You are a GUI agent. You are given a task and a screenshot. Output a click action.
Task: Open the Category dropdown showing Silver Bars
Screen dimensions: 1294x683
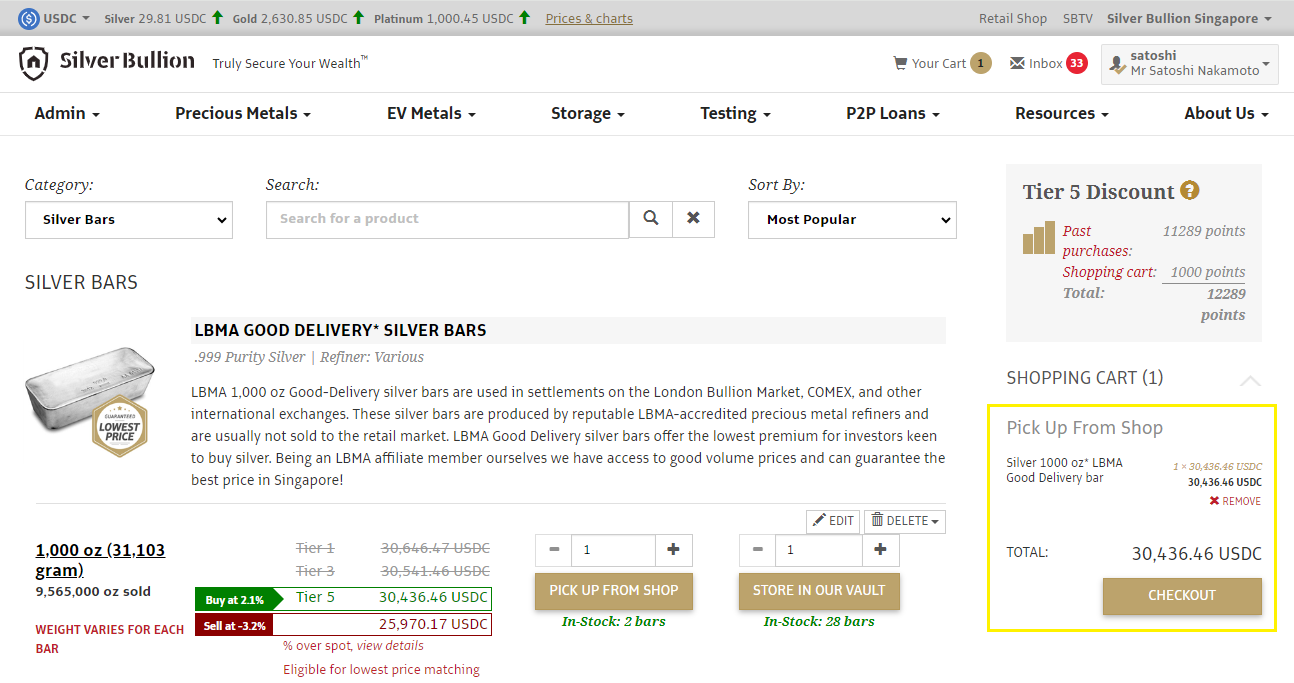pyautogui.click(x=129, y=220)
